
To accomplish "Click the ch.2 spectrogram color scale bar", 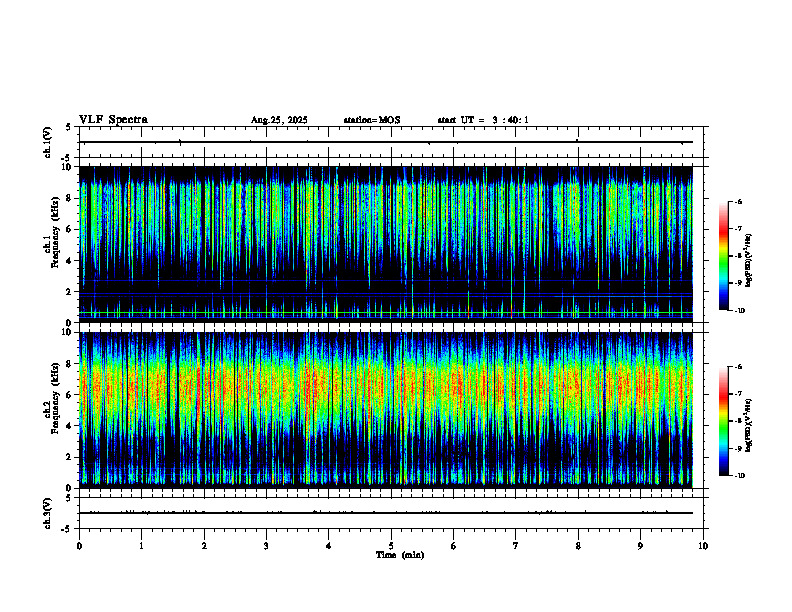I will pos(723,421).
